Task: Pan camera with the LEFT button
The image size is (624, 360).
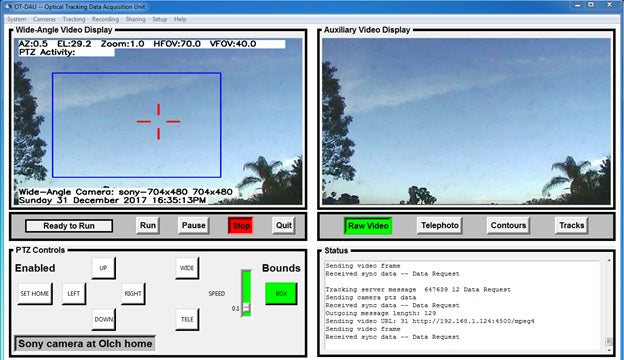Action: coord(74,294)
